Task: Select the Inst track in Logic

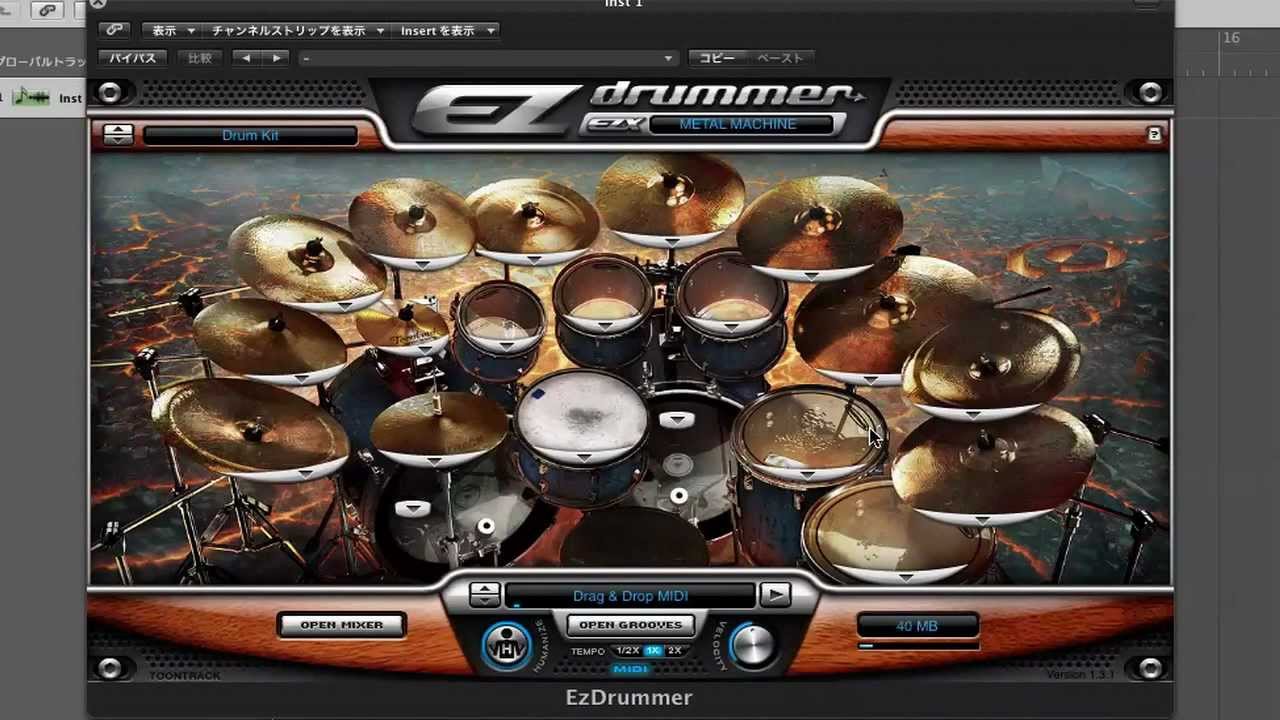Action: pos(42,98)
